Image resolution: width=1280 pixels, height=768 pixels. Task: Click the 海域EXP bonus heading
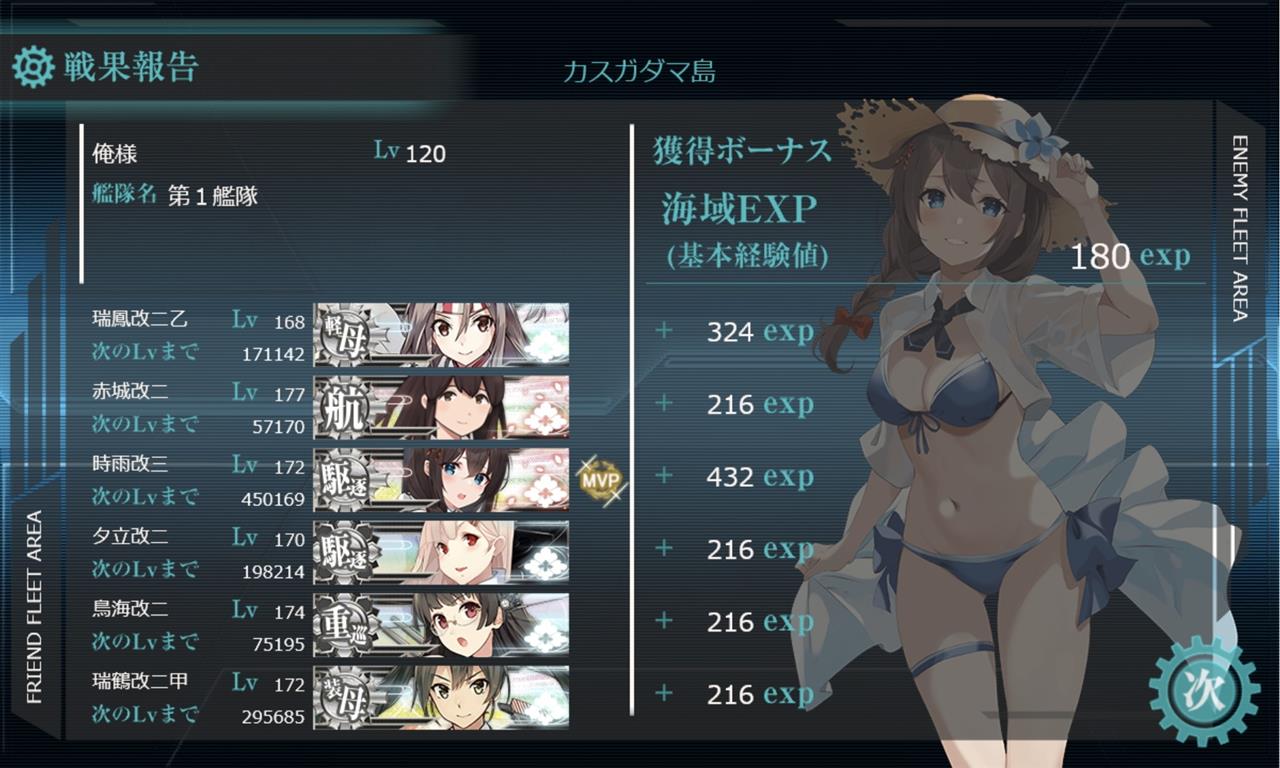click(739, 209)
